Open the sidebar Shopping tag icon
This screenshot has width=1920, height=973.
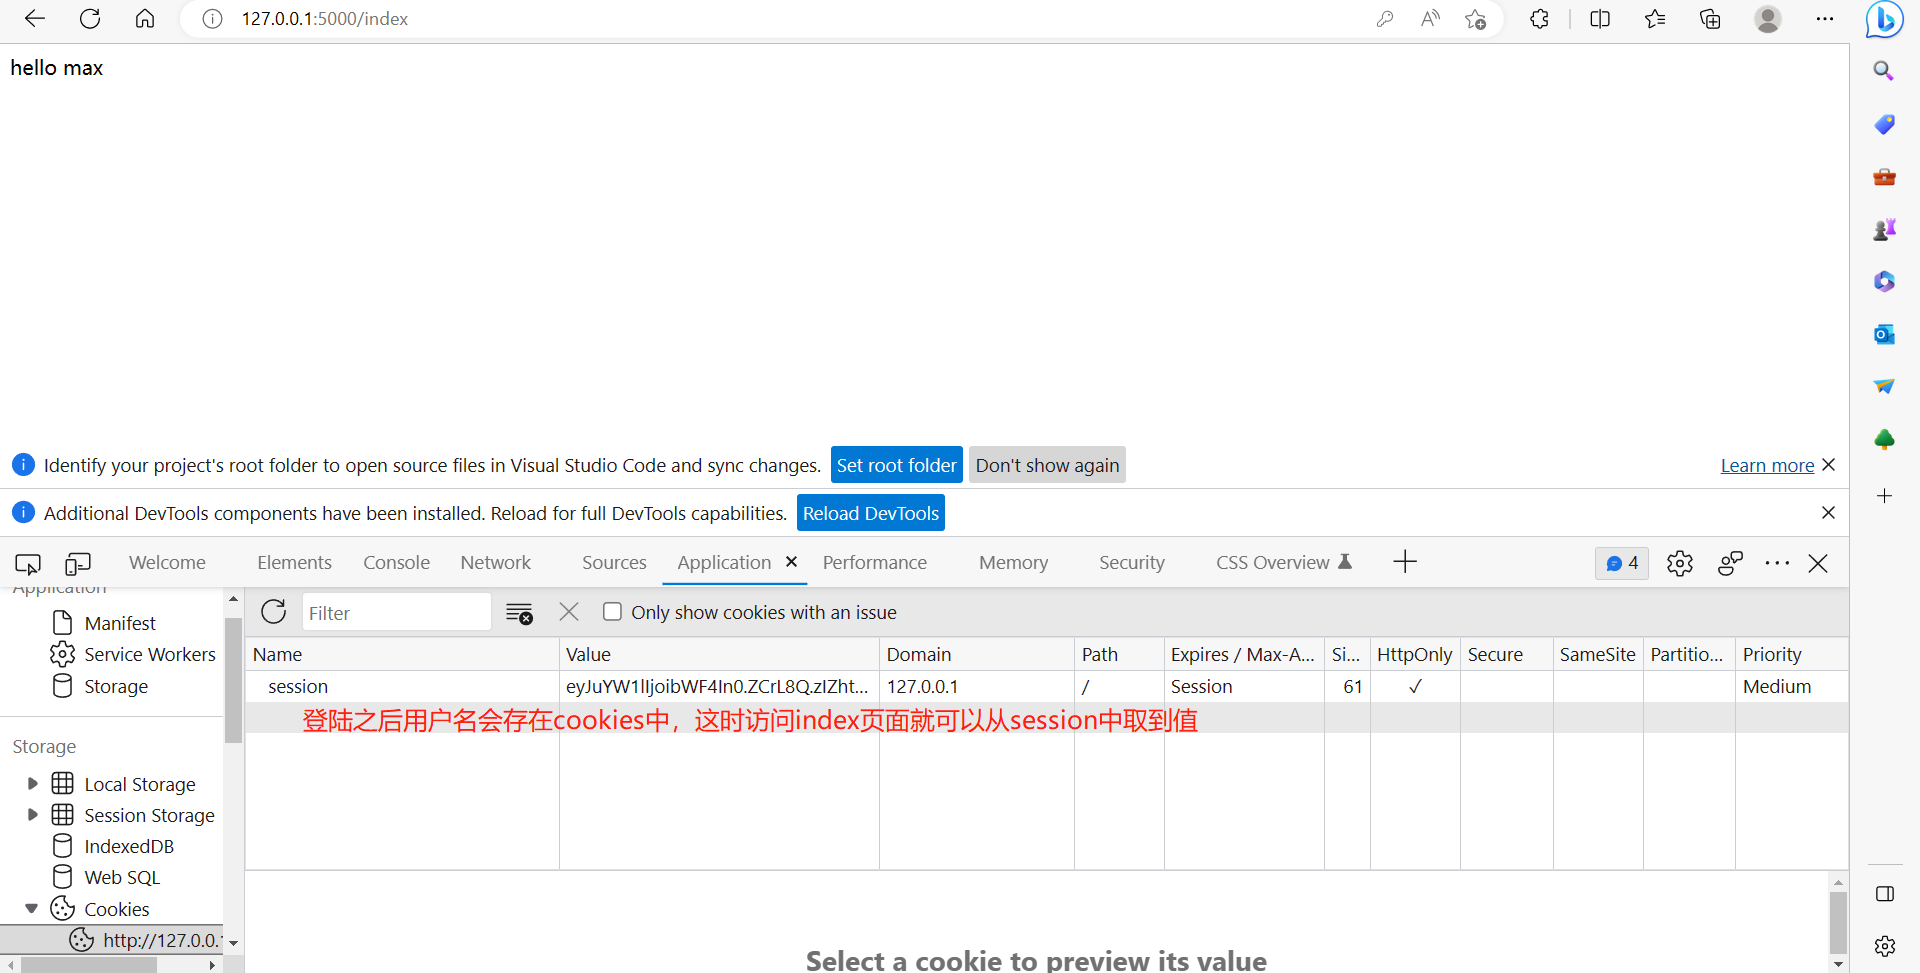[1884, 124]
